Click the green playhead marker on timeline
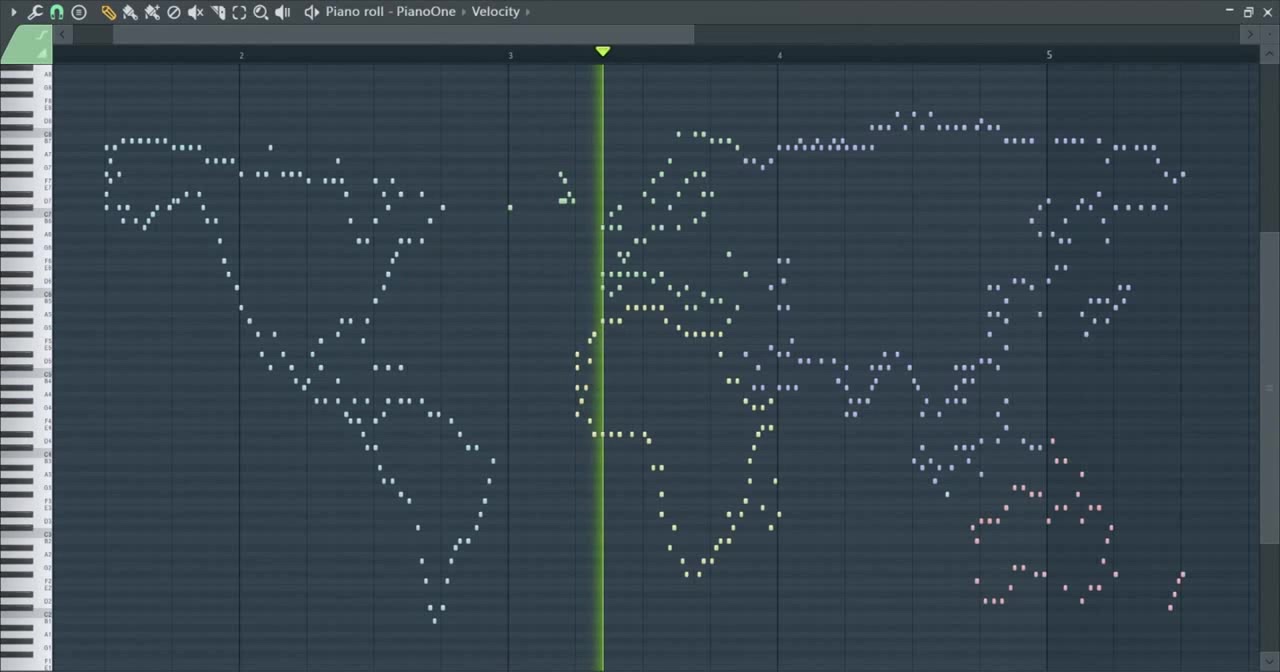This screenshot has width=1280, height=672. (602, 51)
